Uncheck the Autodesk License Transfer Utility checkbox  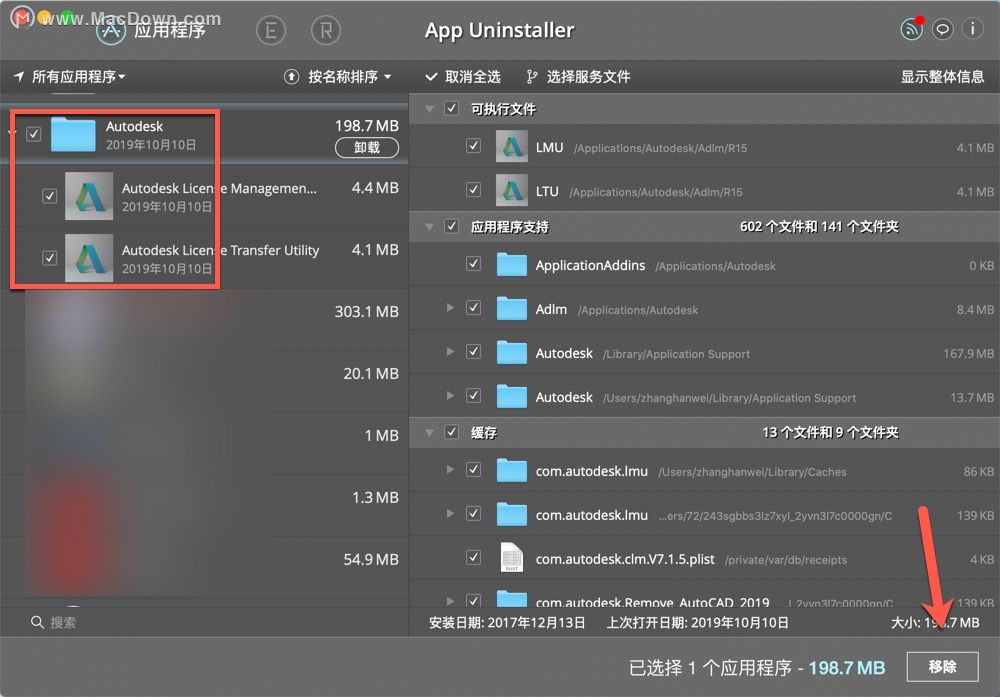pyautogui.click(x=50, y=258)
